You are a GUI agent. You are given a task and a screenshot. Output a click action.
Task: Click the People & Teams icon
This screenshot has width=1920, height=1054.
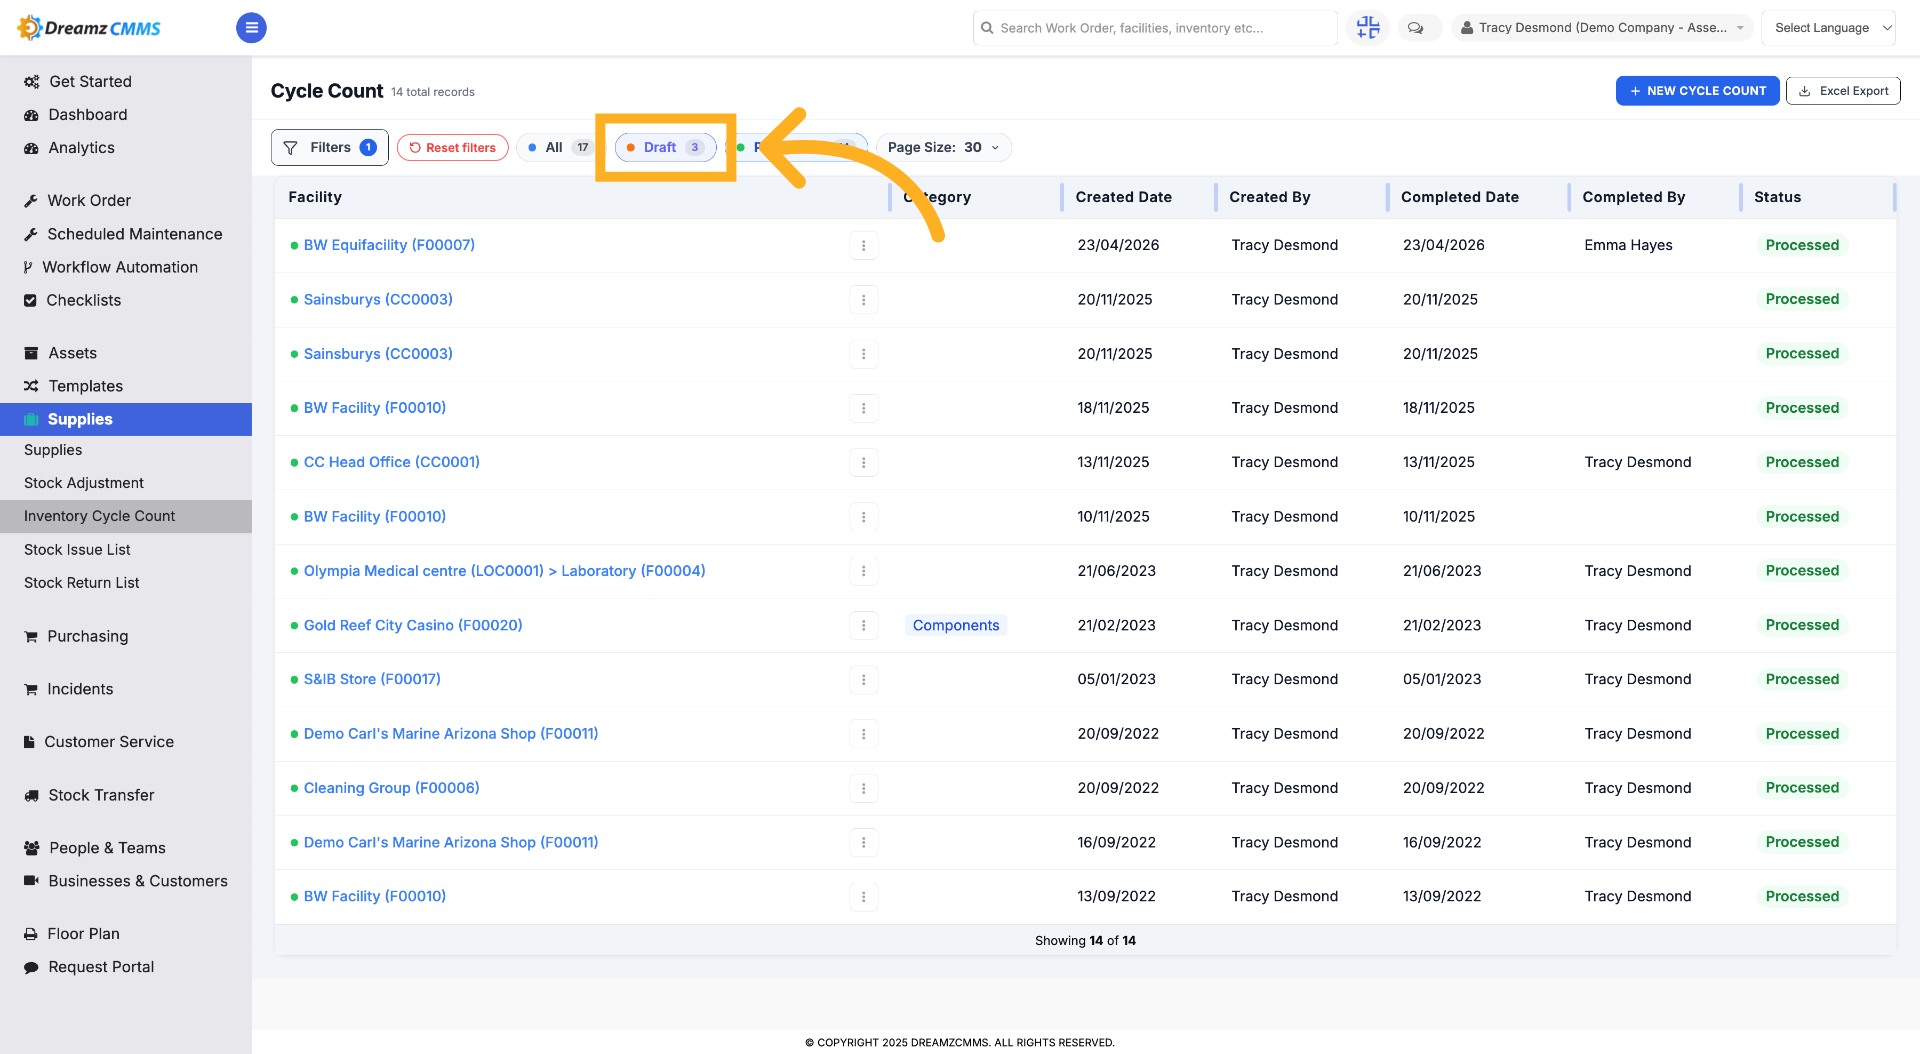[31, 848]
